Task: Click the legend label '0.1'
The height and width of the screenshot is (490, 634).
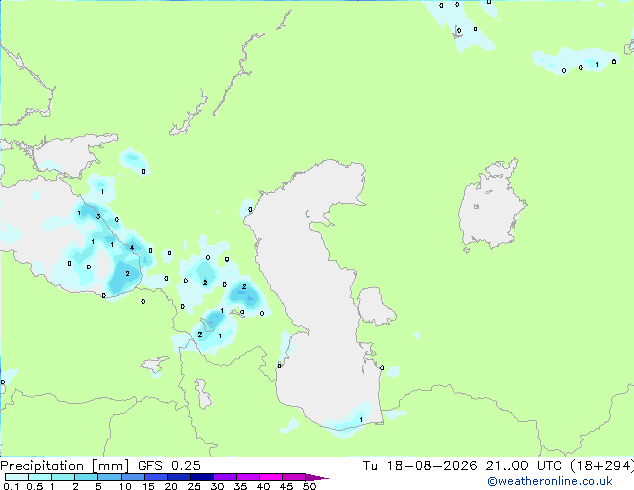Action: coord(11,486)
